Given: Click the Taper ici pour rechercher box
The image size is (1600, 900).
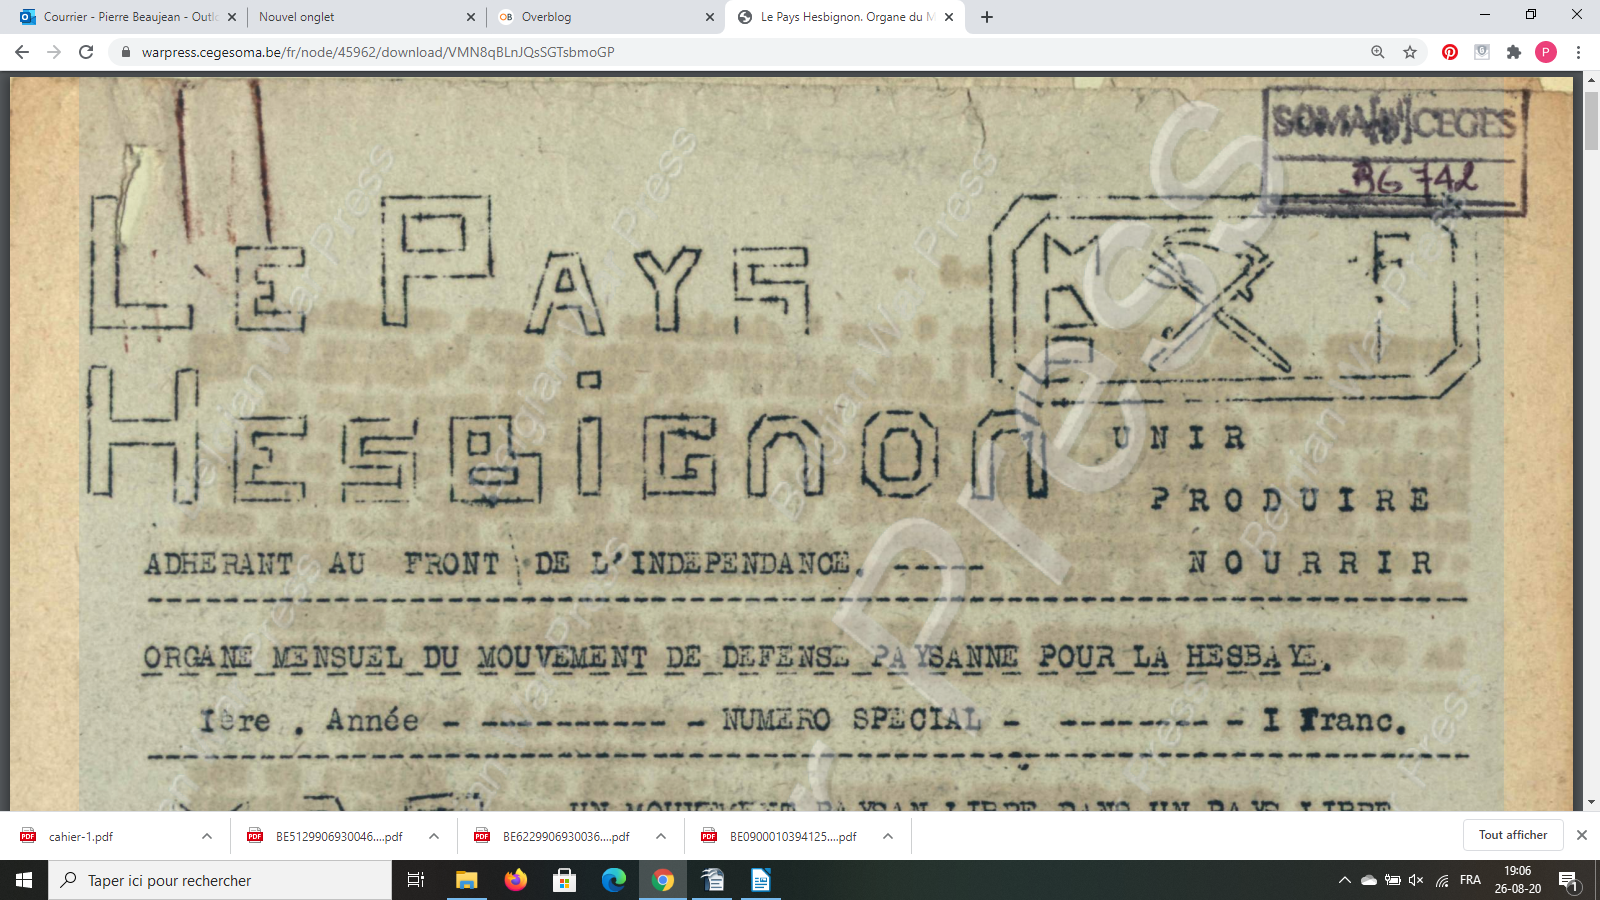Looking at the screenshot, I should click(220, 880).
